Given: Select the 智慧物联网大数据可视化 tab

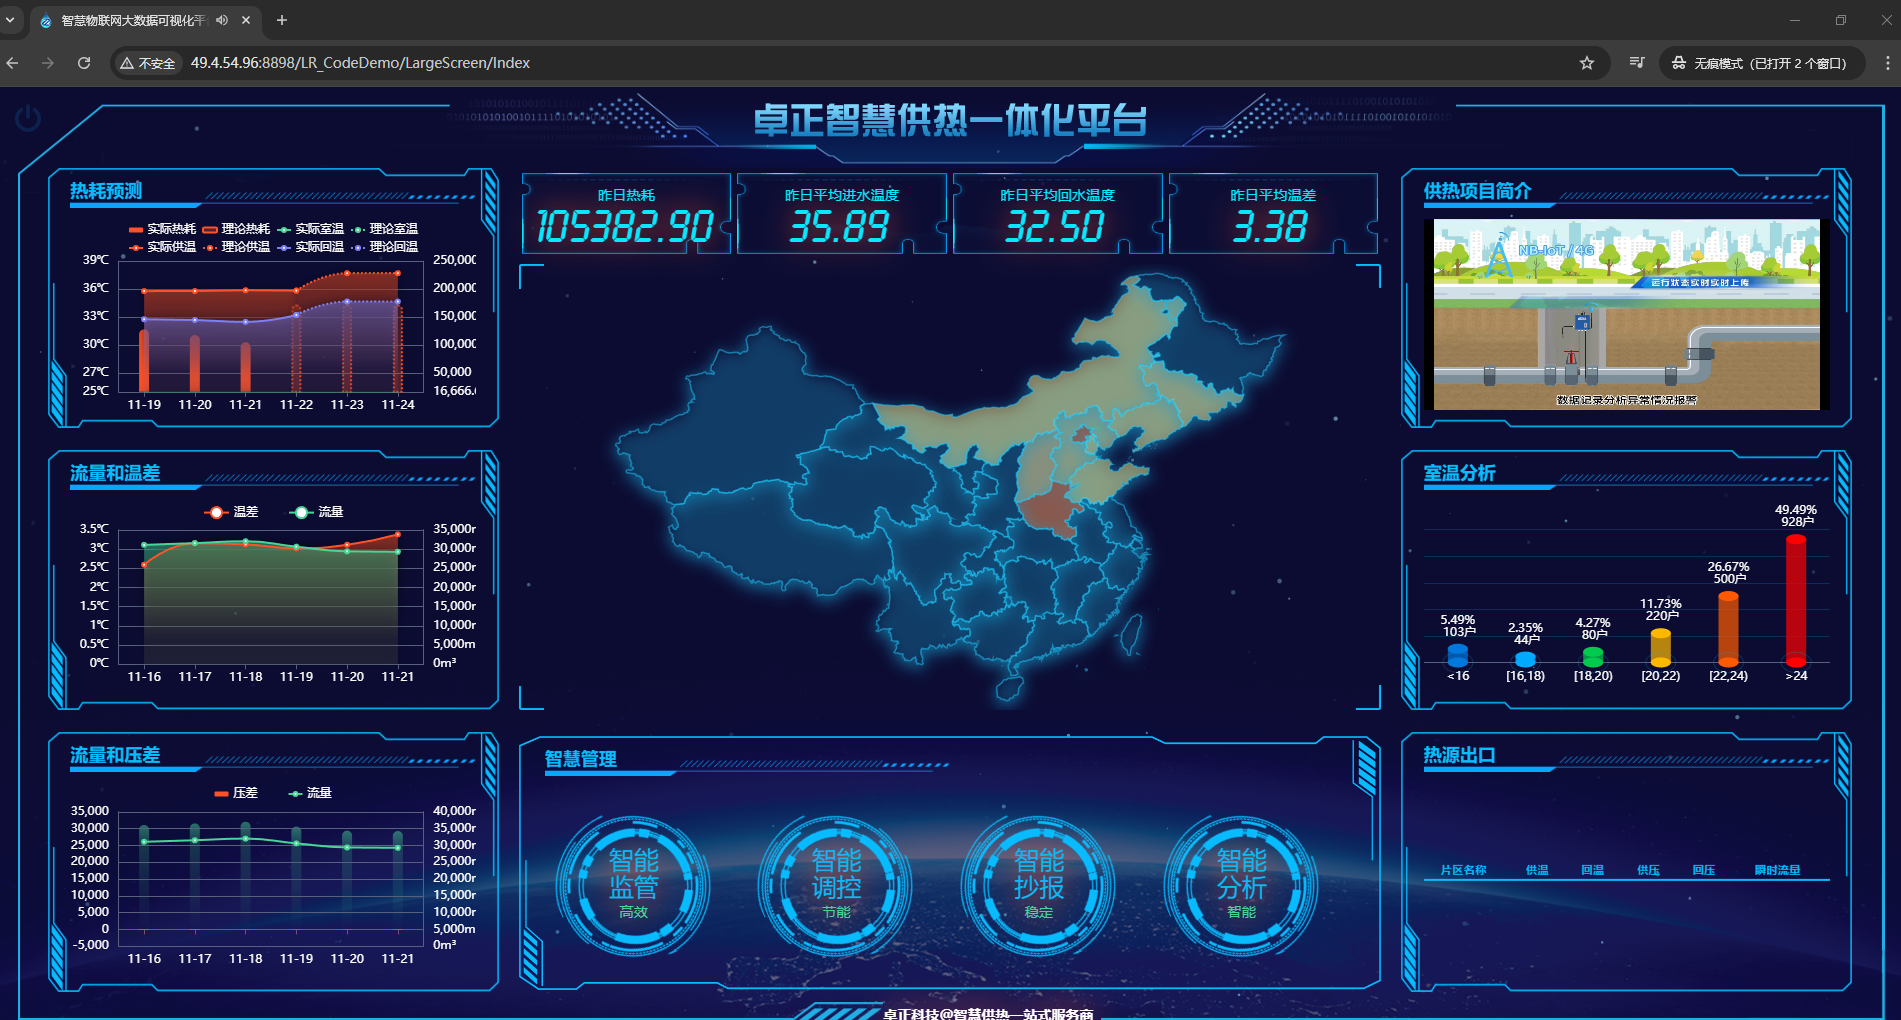Looking at the screenshot, I should (130, 20).
